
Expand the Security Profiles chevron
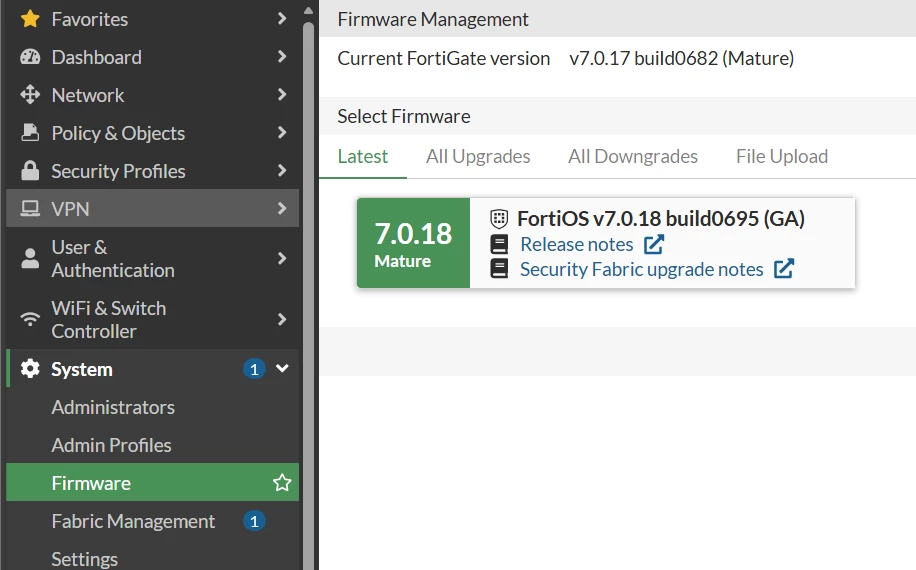[x=282, y=171]
